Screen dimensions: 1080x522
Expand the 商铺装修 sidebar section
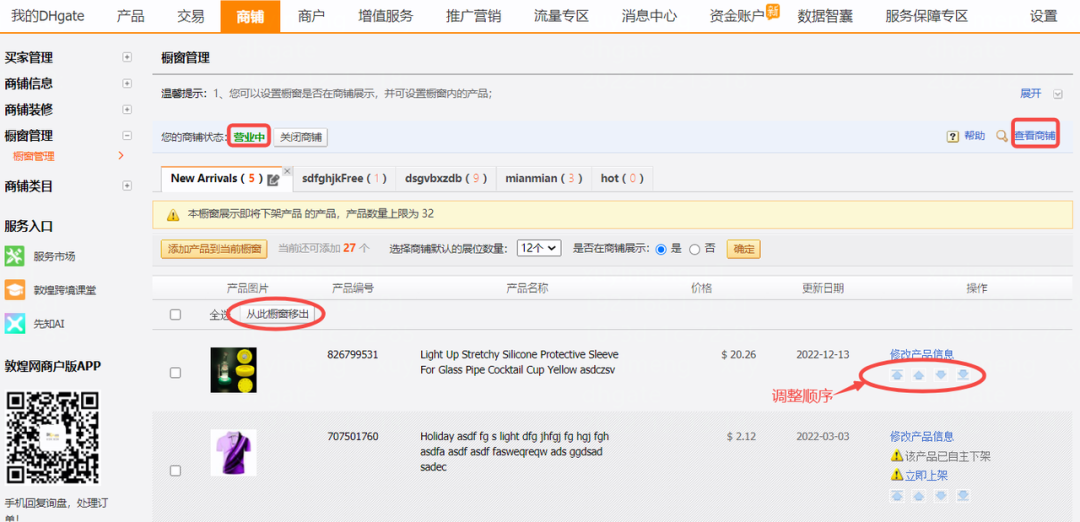[127, 109]
